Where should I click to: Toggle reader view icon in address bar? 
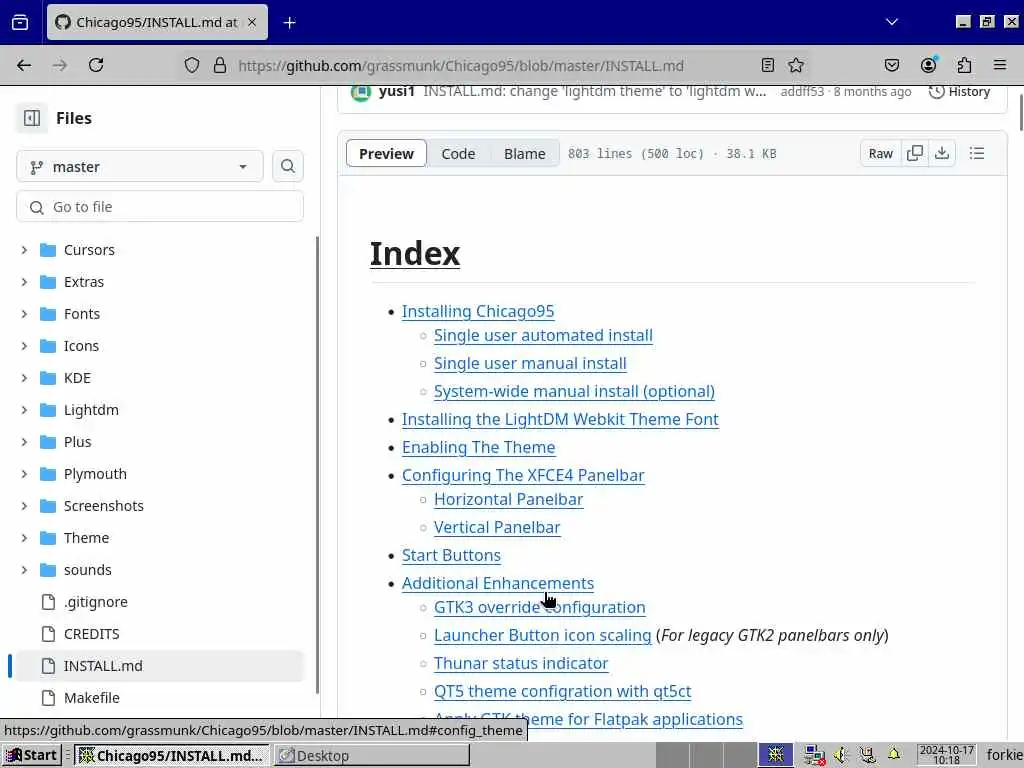(x=767, y=65)
